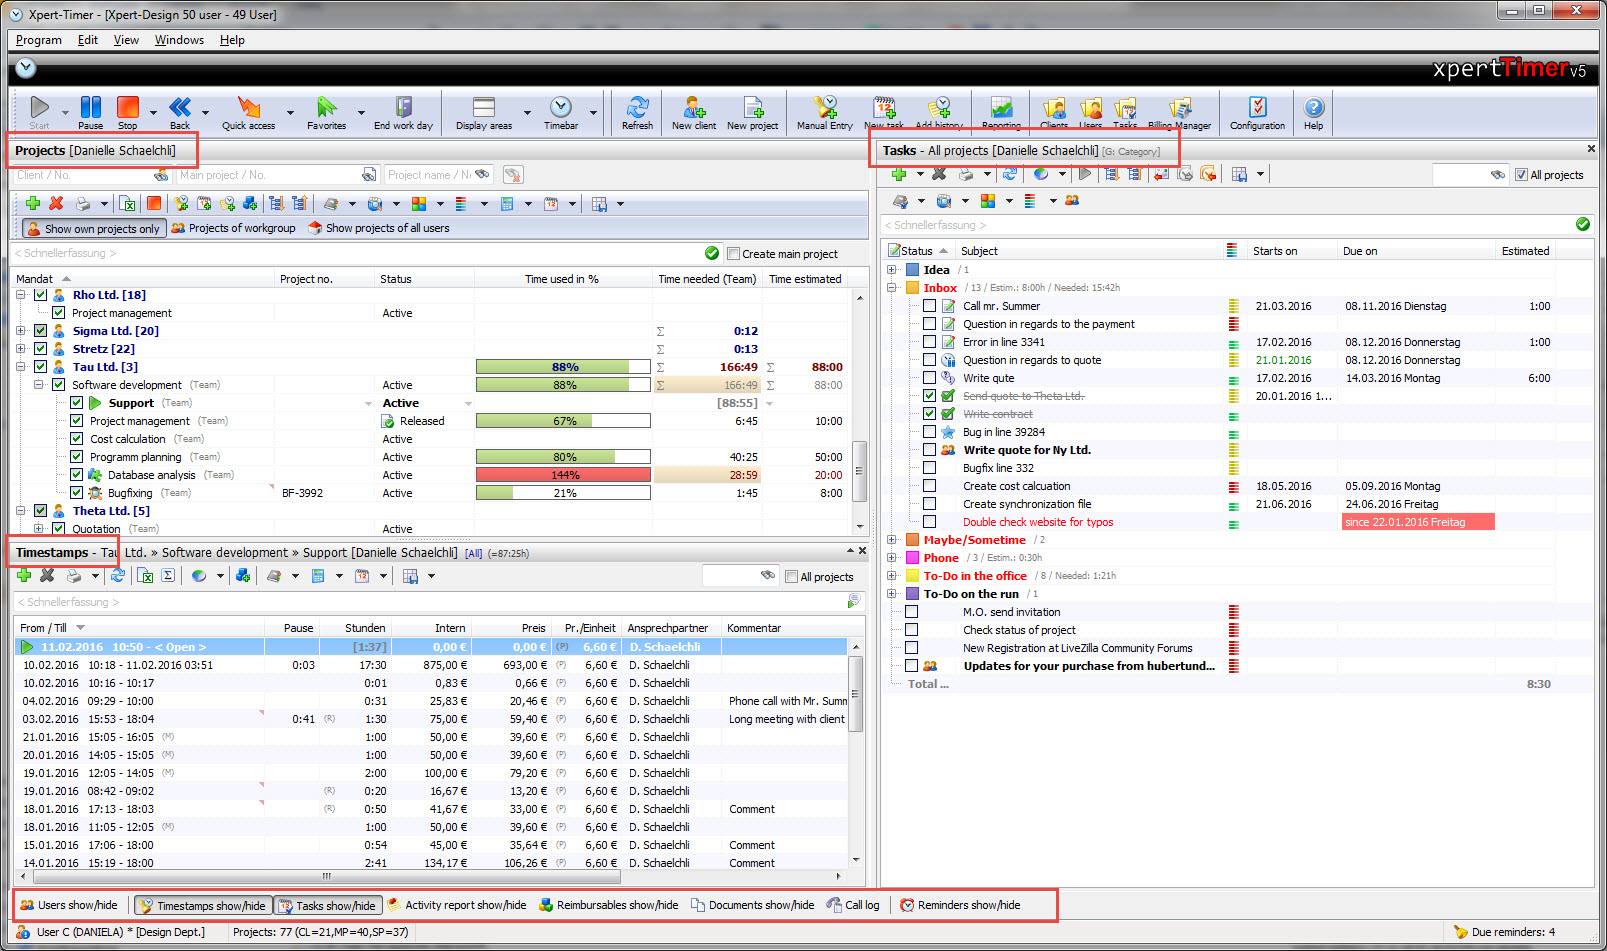The height and width of the screenshot is (951, 1607).
Task: Click the Billing Manager toolbar icon
Action: click(x=1181, y=110)
